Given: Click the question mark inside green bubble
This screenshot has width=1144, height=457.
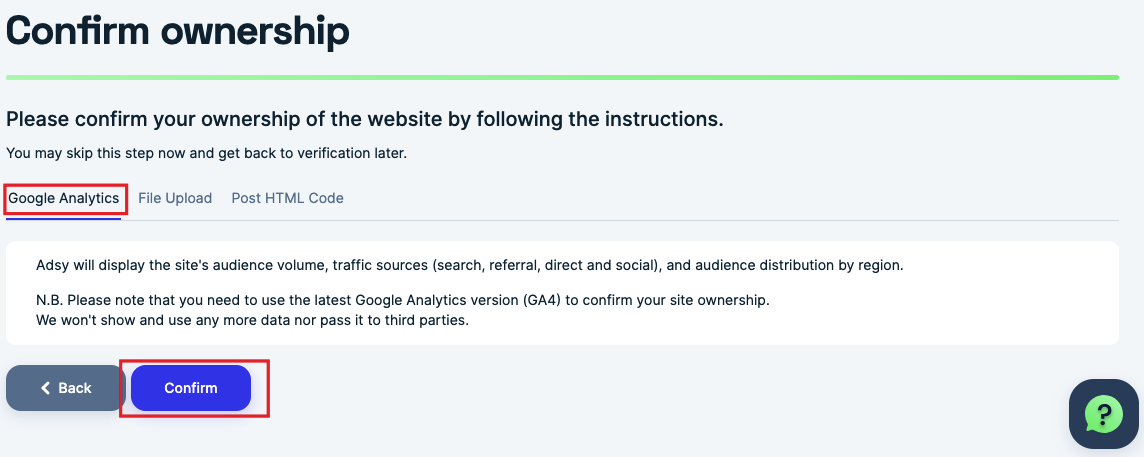Looking at the screenshot, I should (x=1104, y=414).
